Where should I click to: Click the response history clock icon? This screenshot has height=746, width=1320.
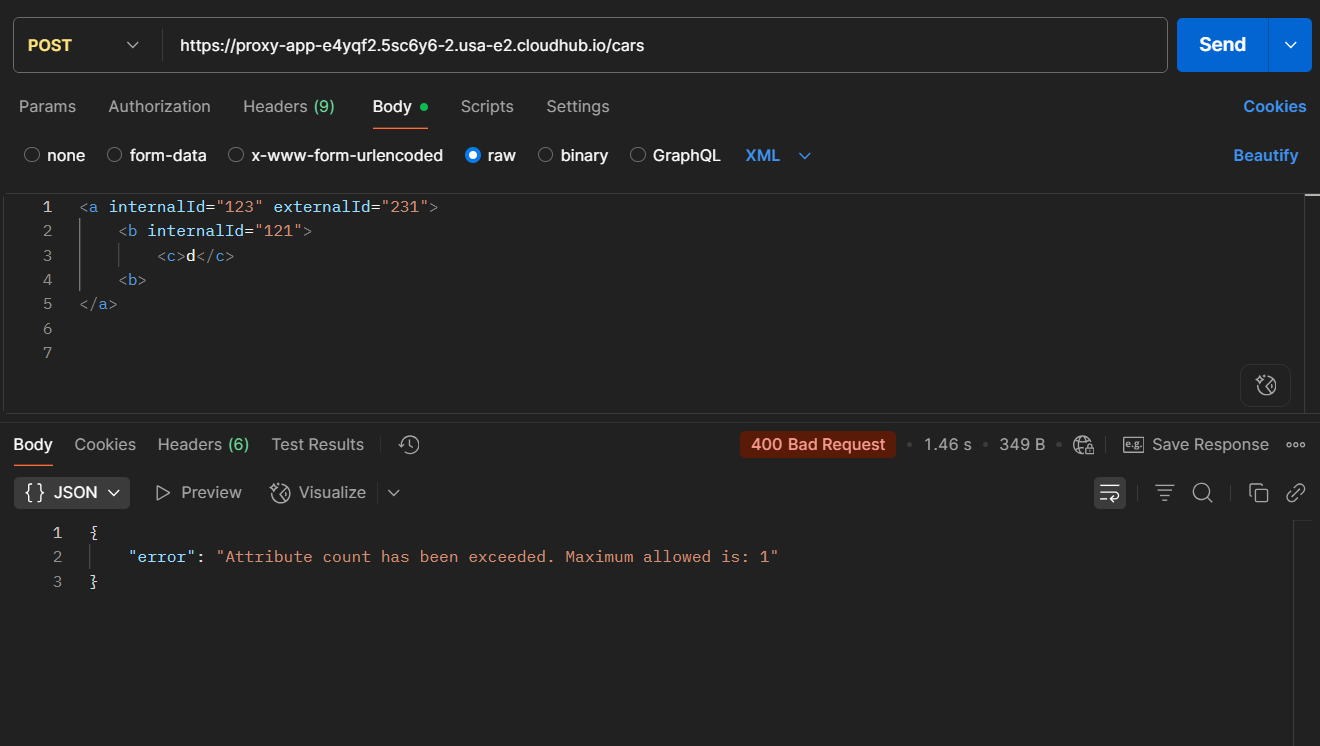point(409,445)
